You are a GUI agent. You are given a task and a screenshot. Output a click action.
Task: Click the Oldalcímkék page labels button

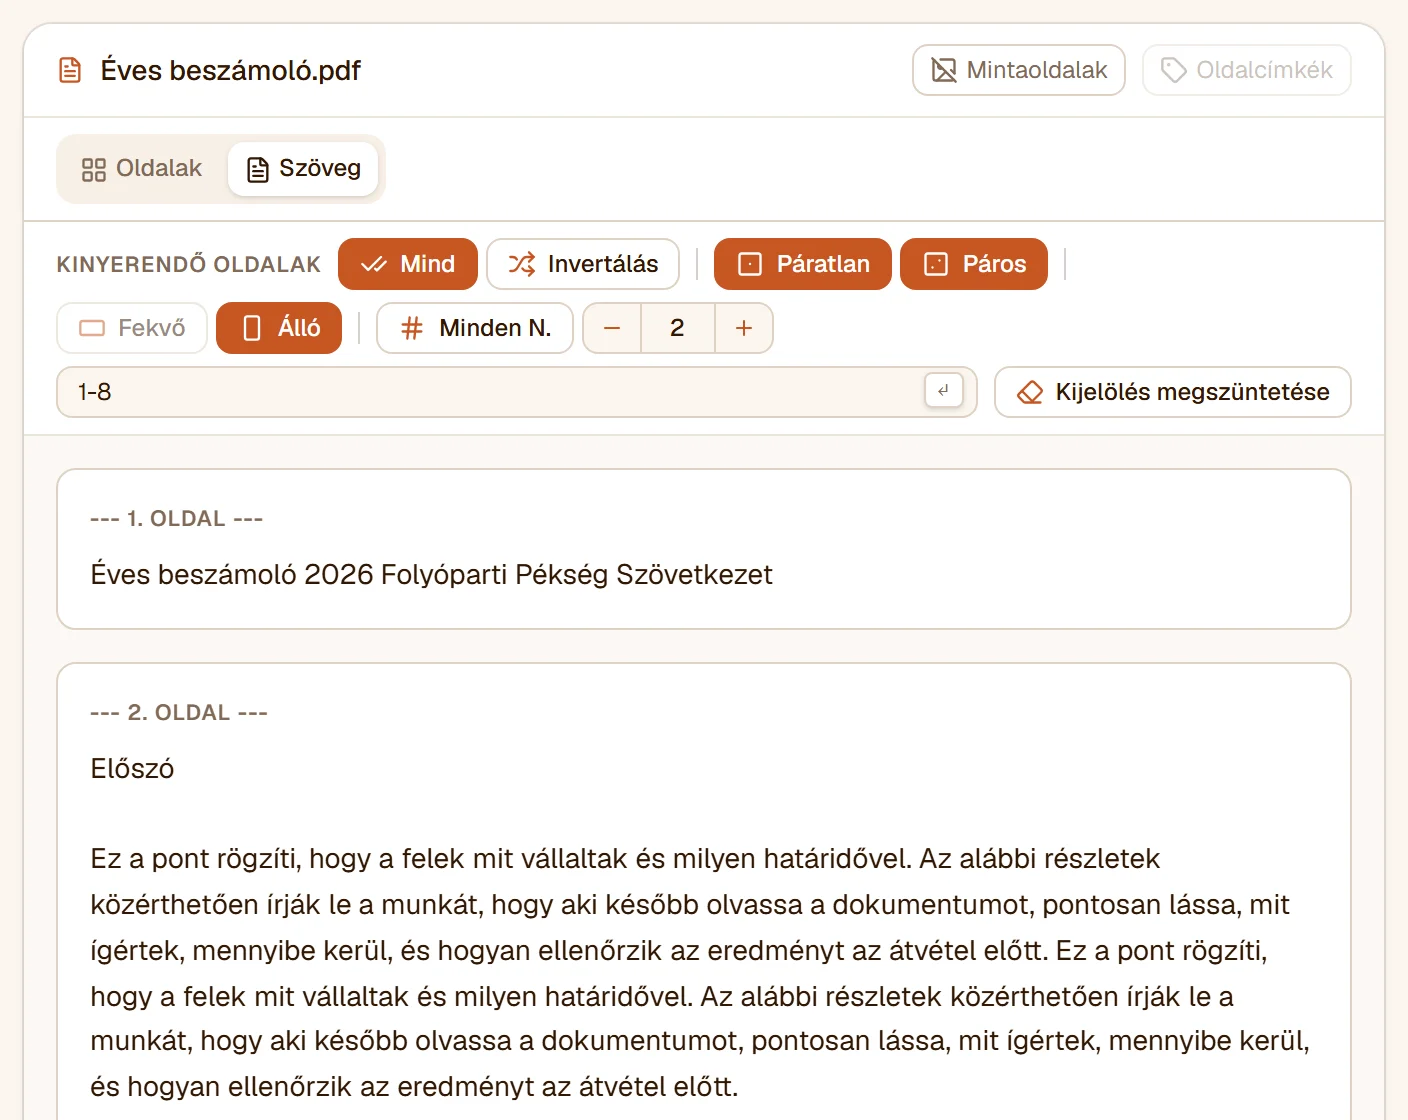click(x=1246, y=70)
